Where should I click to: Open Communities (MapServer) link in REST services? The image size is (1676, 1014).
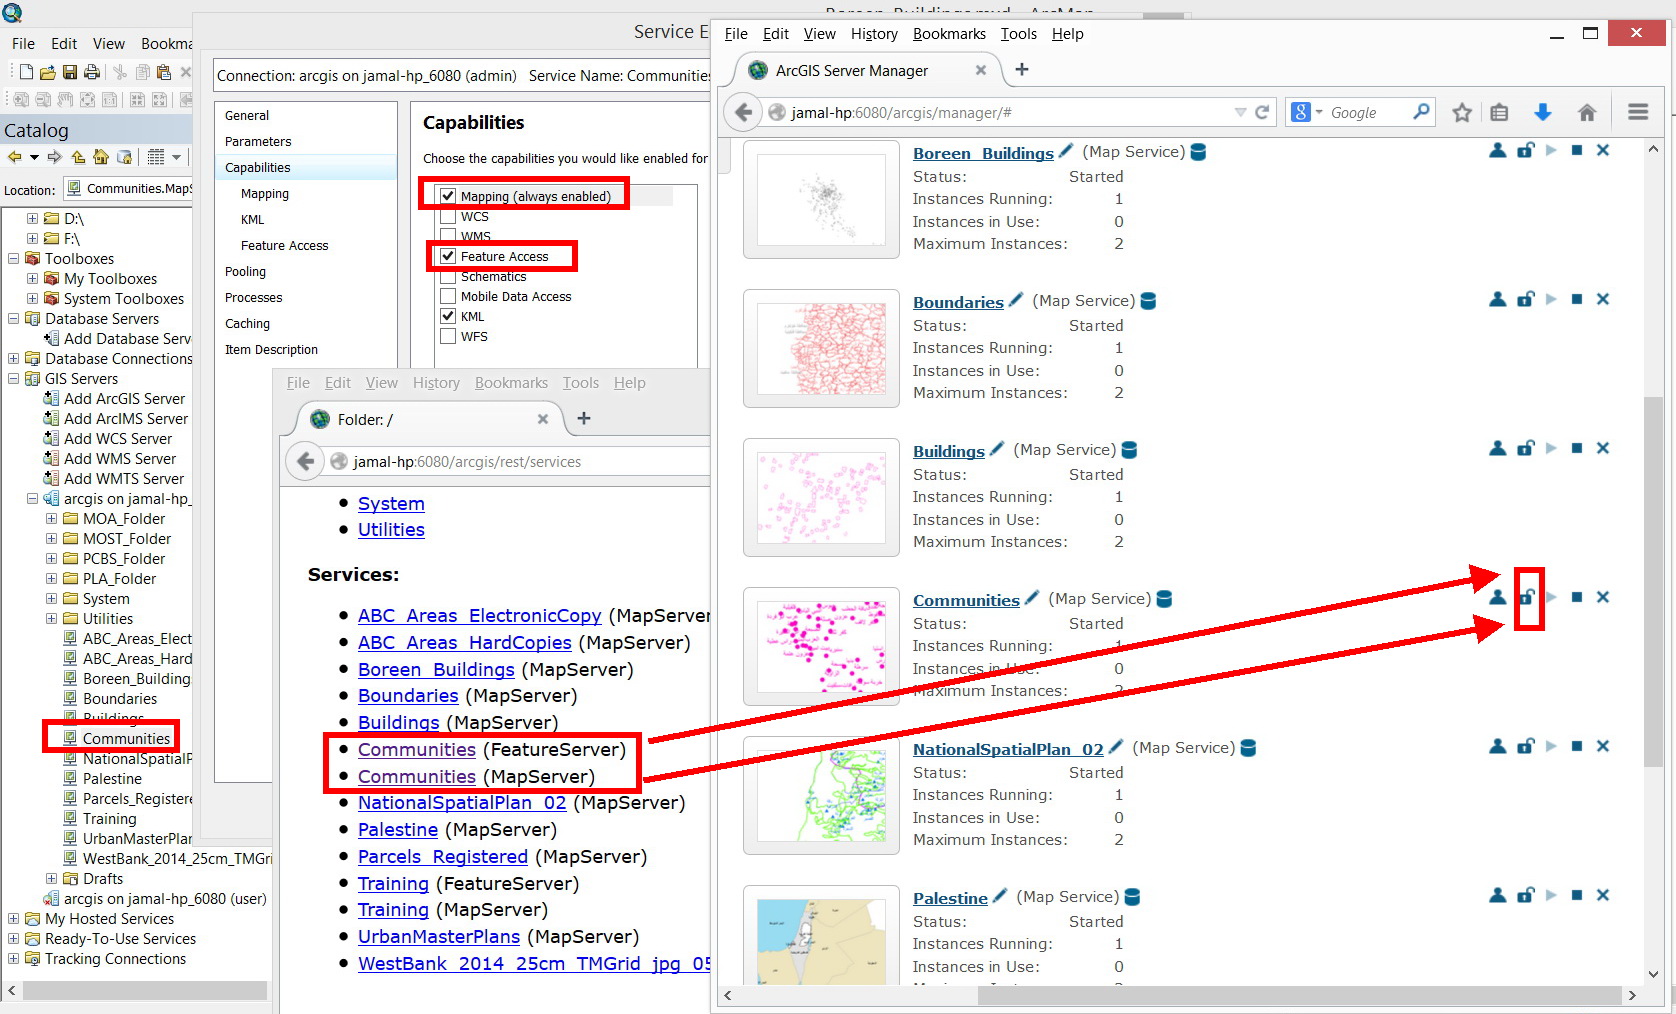[417, 777]
